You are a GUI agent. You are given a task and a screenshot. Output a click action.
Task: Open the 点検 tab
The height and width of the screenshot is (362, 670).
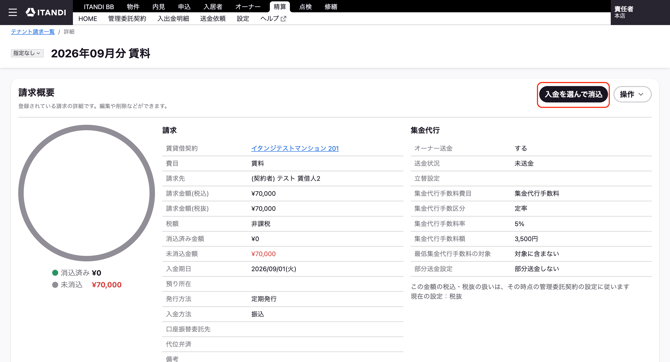click(x=305, y=6)
